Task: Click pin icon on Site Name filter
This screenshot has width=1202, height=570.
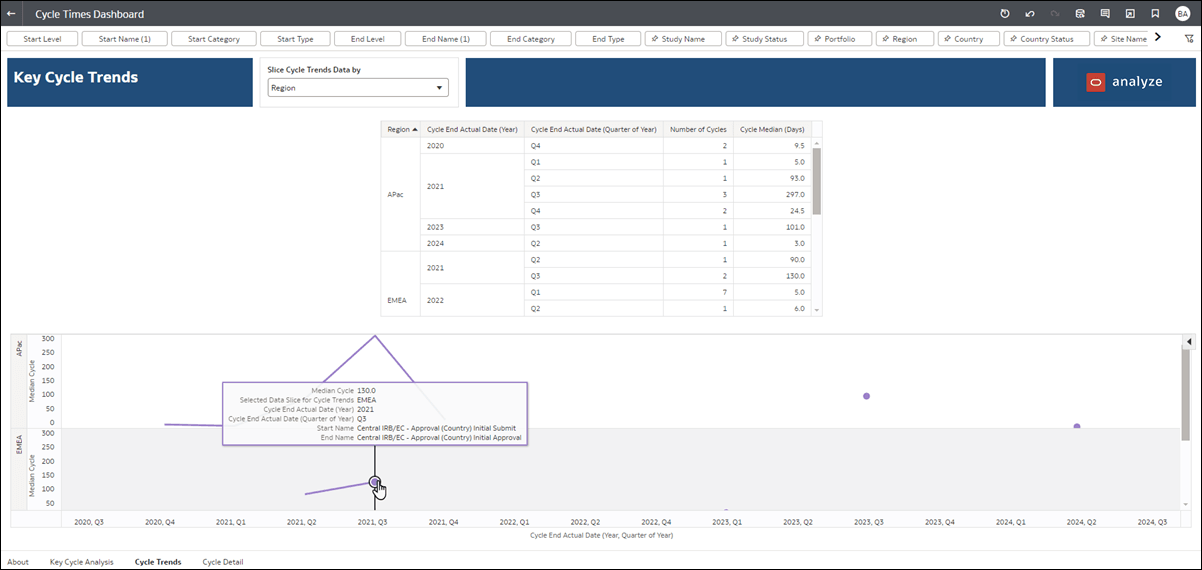Action: [1103, 39]
